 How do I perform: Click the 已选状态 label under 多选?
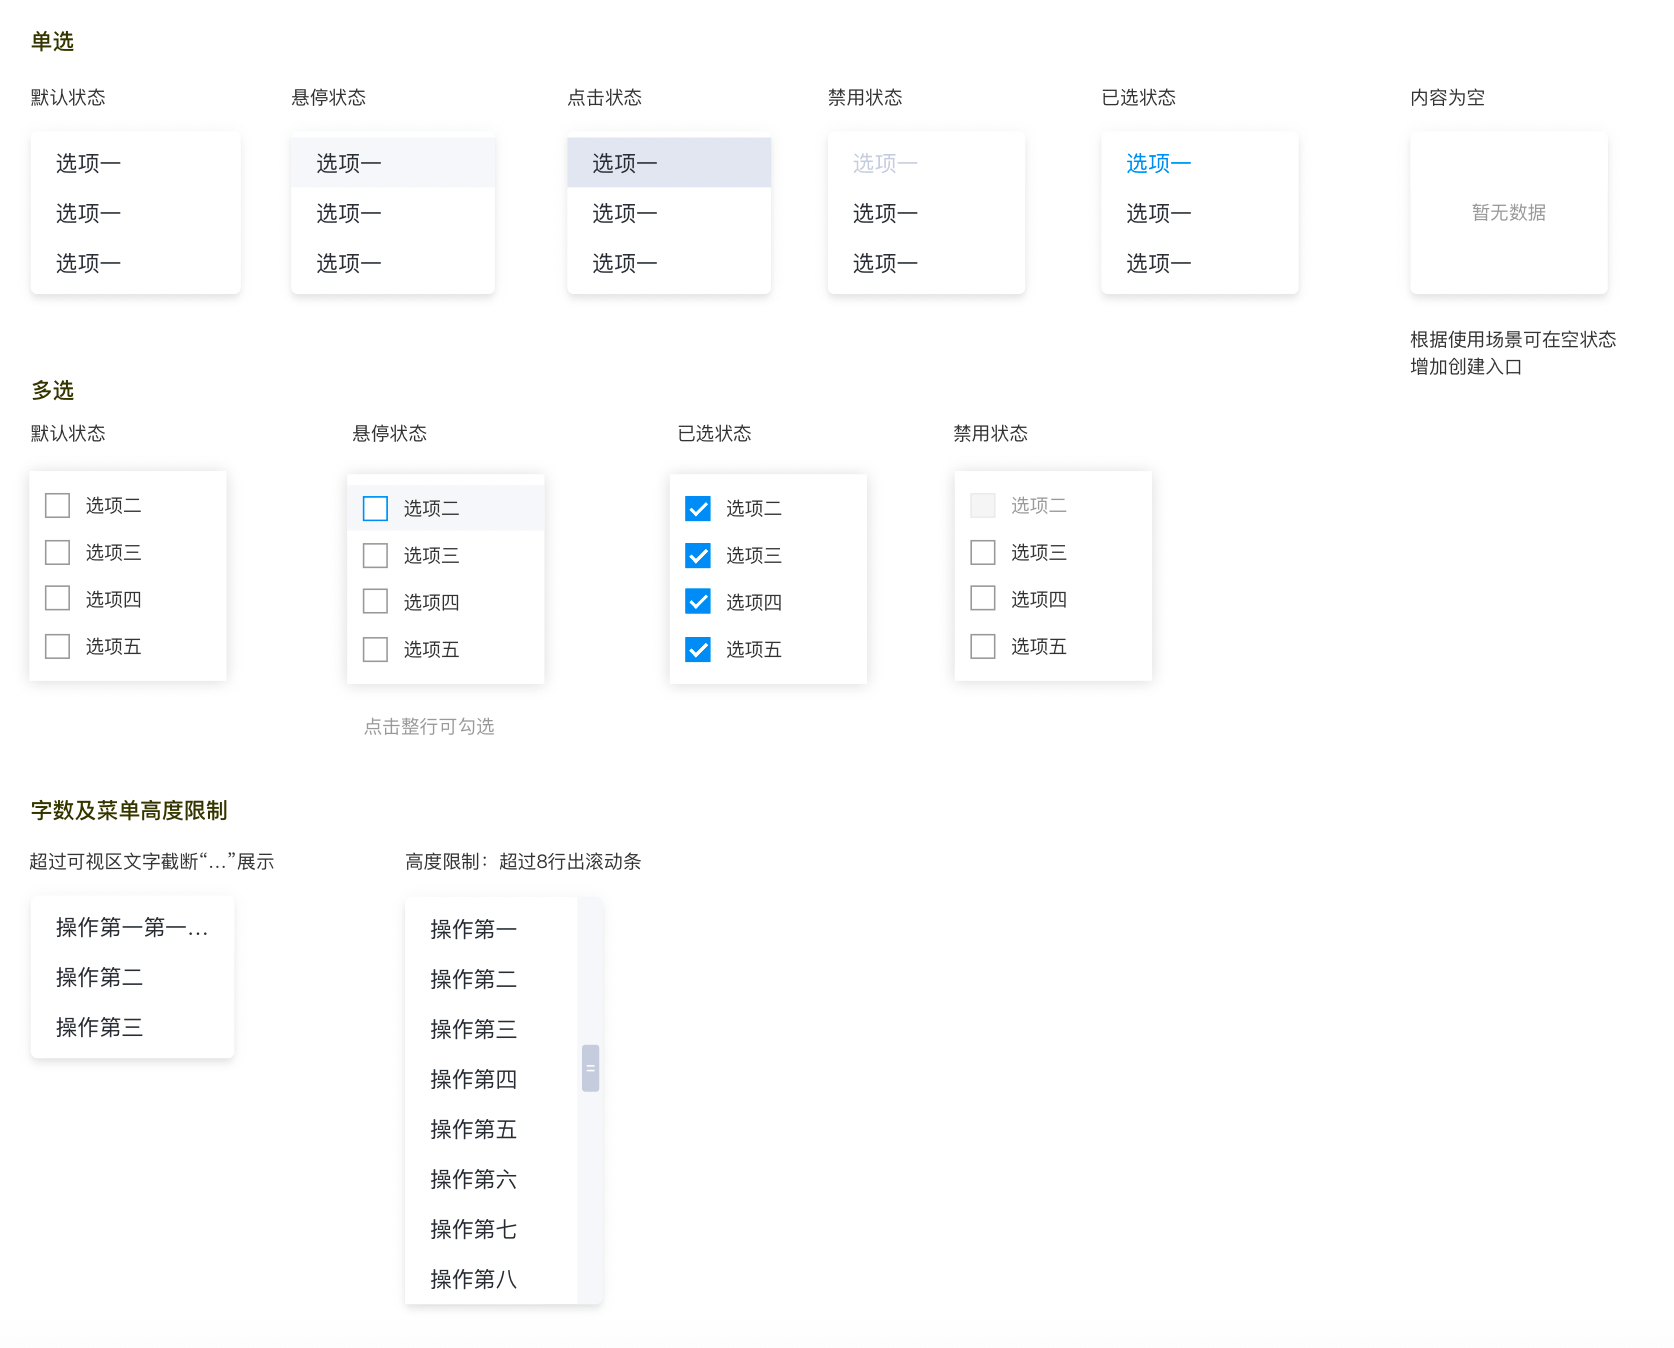click(x=714, y=433)
